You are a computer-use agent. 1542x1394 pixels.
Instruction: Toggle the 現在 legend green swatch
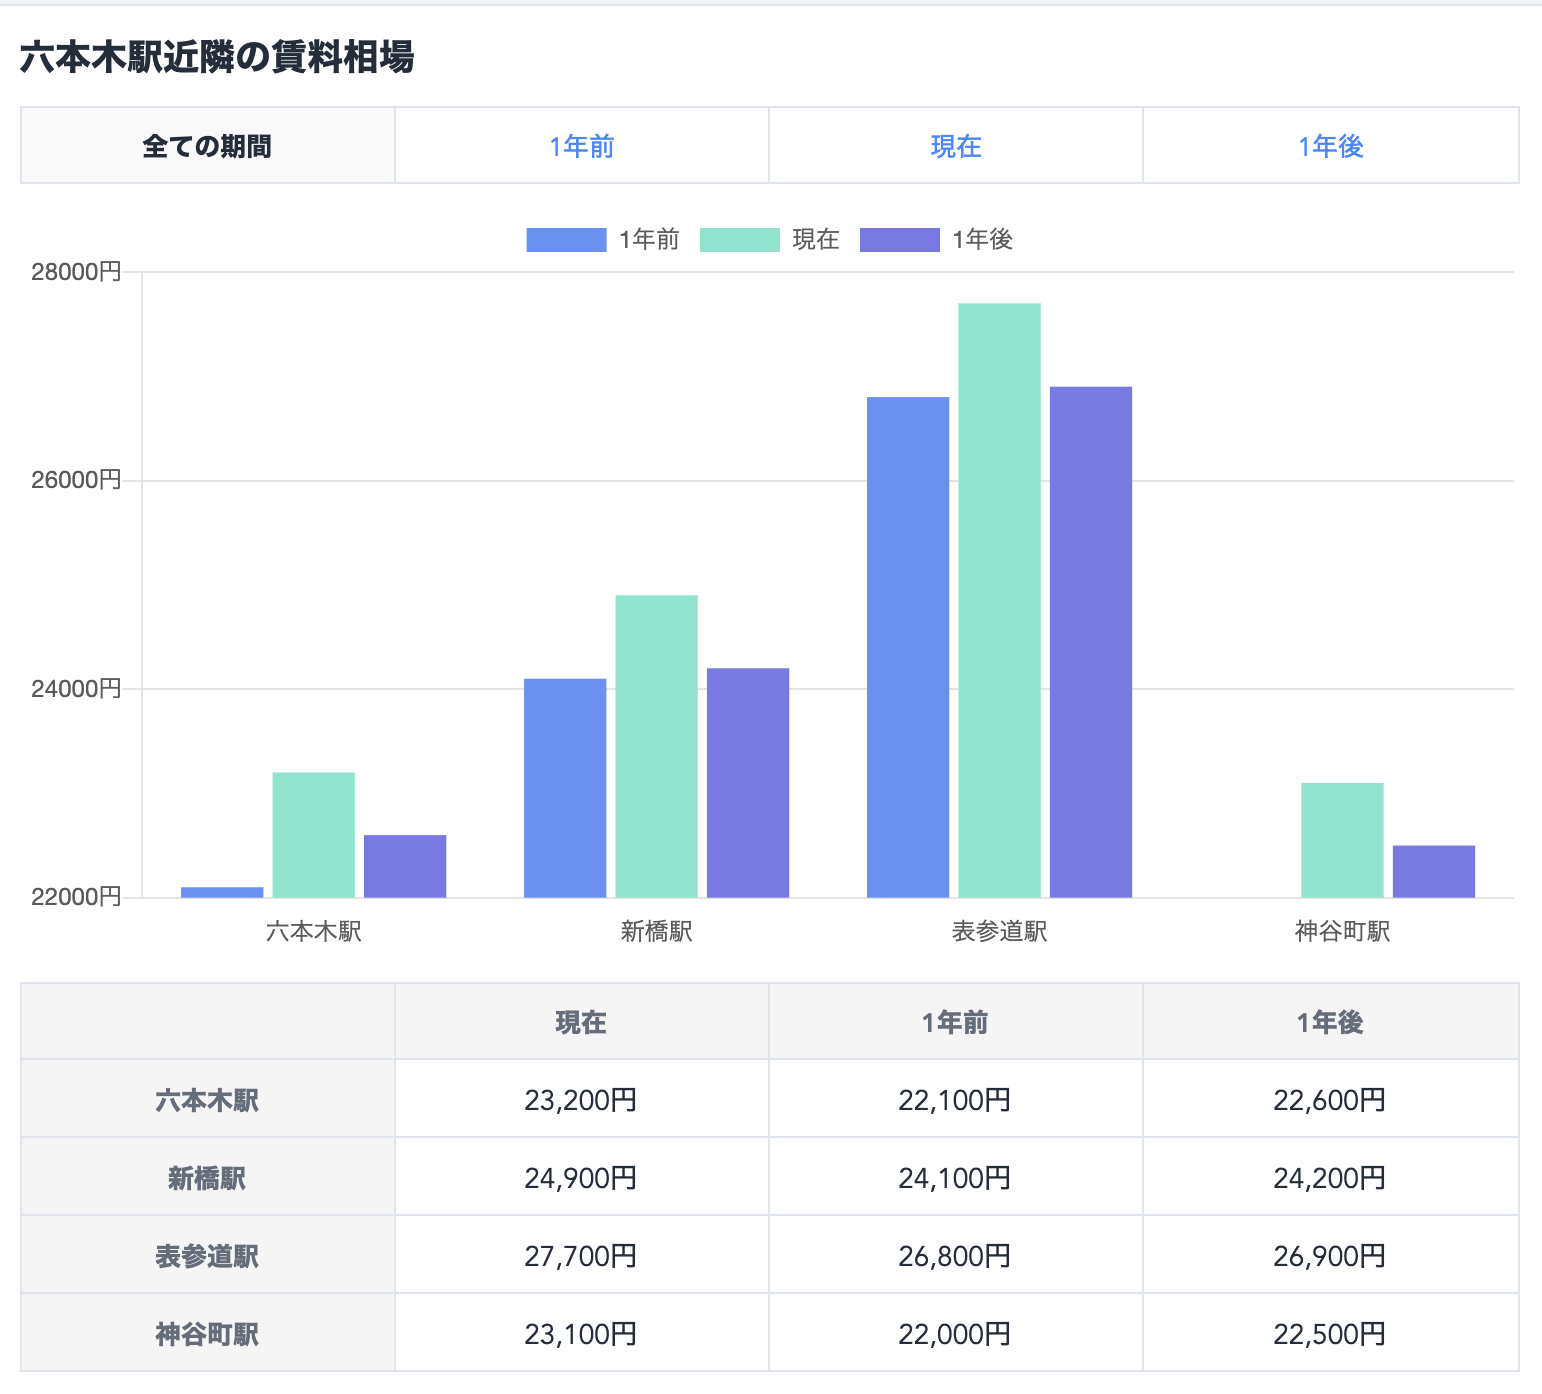click(740, 240)
